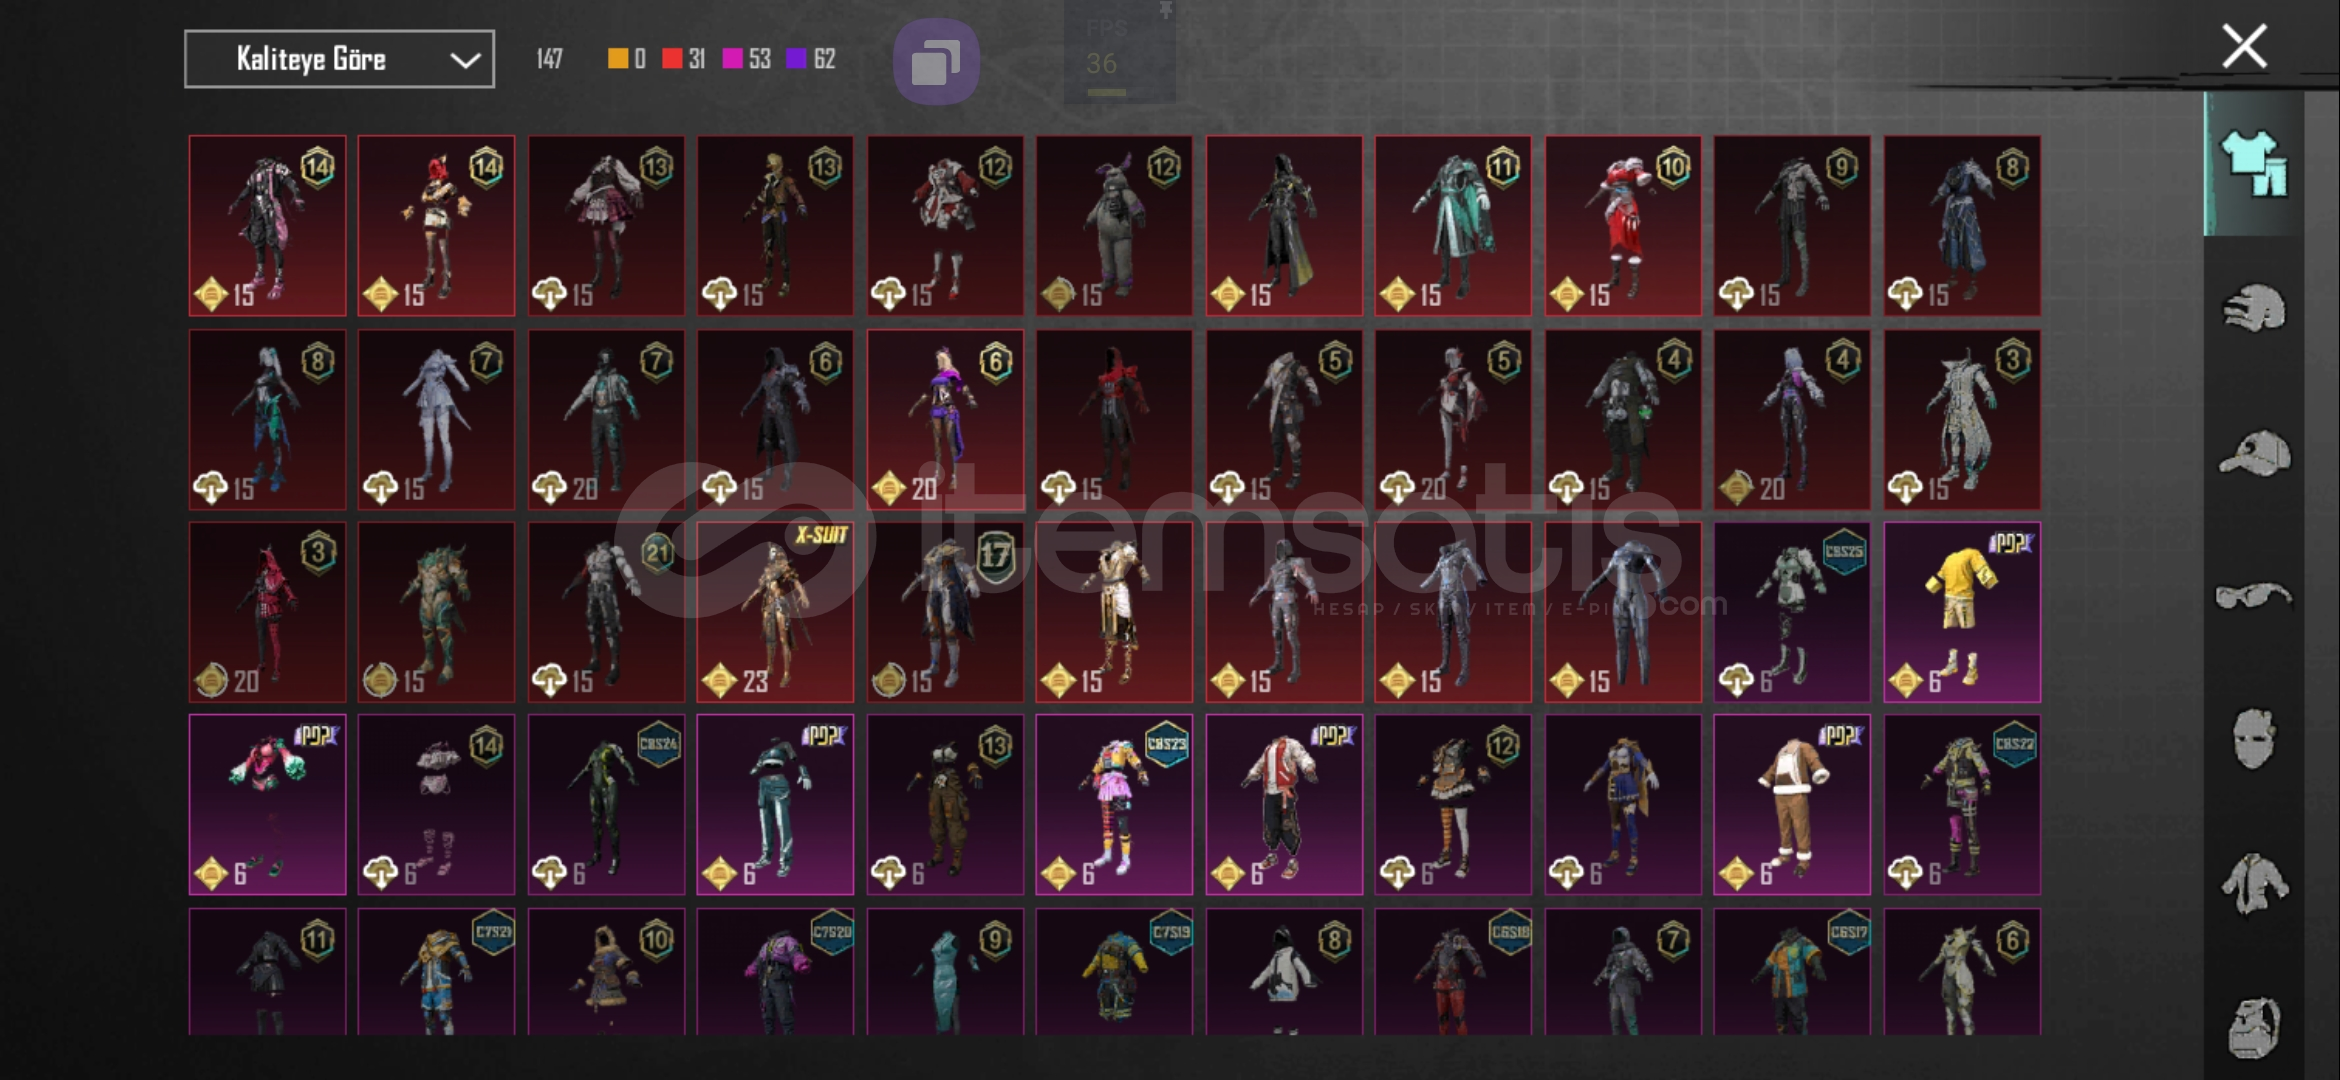Viewport: 2340px width, 1080px height.
Task: Select the gloves category in sidebar
Action: tap(2254, 308)
